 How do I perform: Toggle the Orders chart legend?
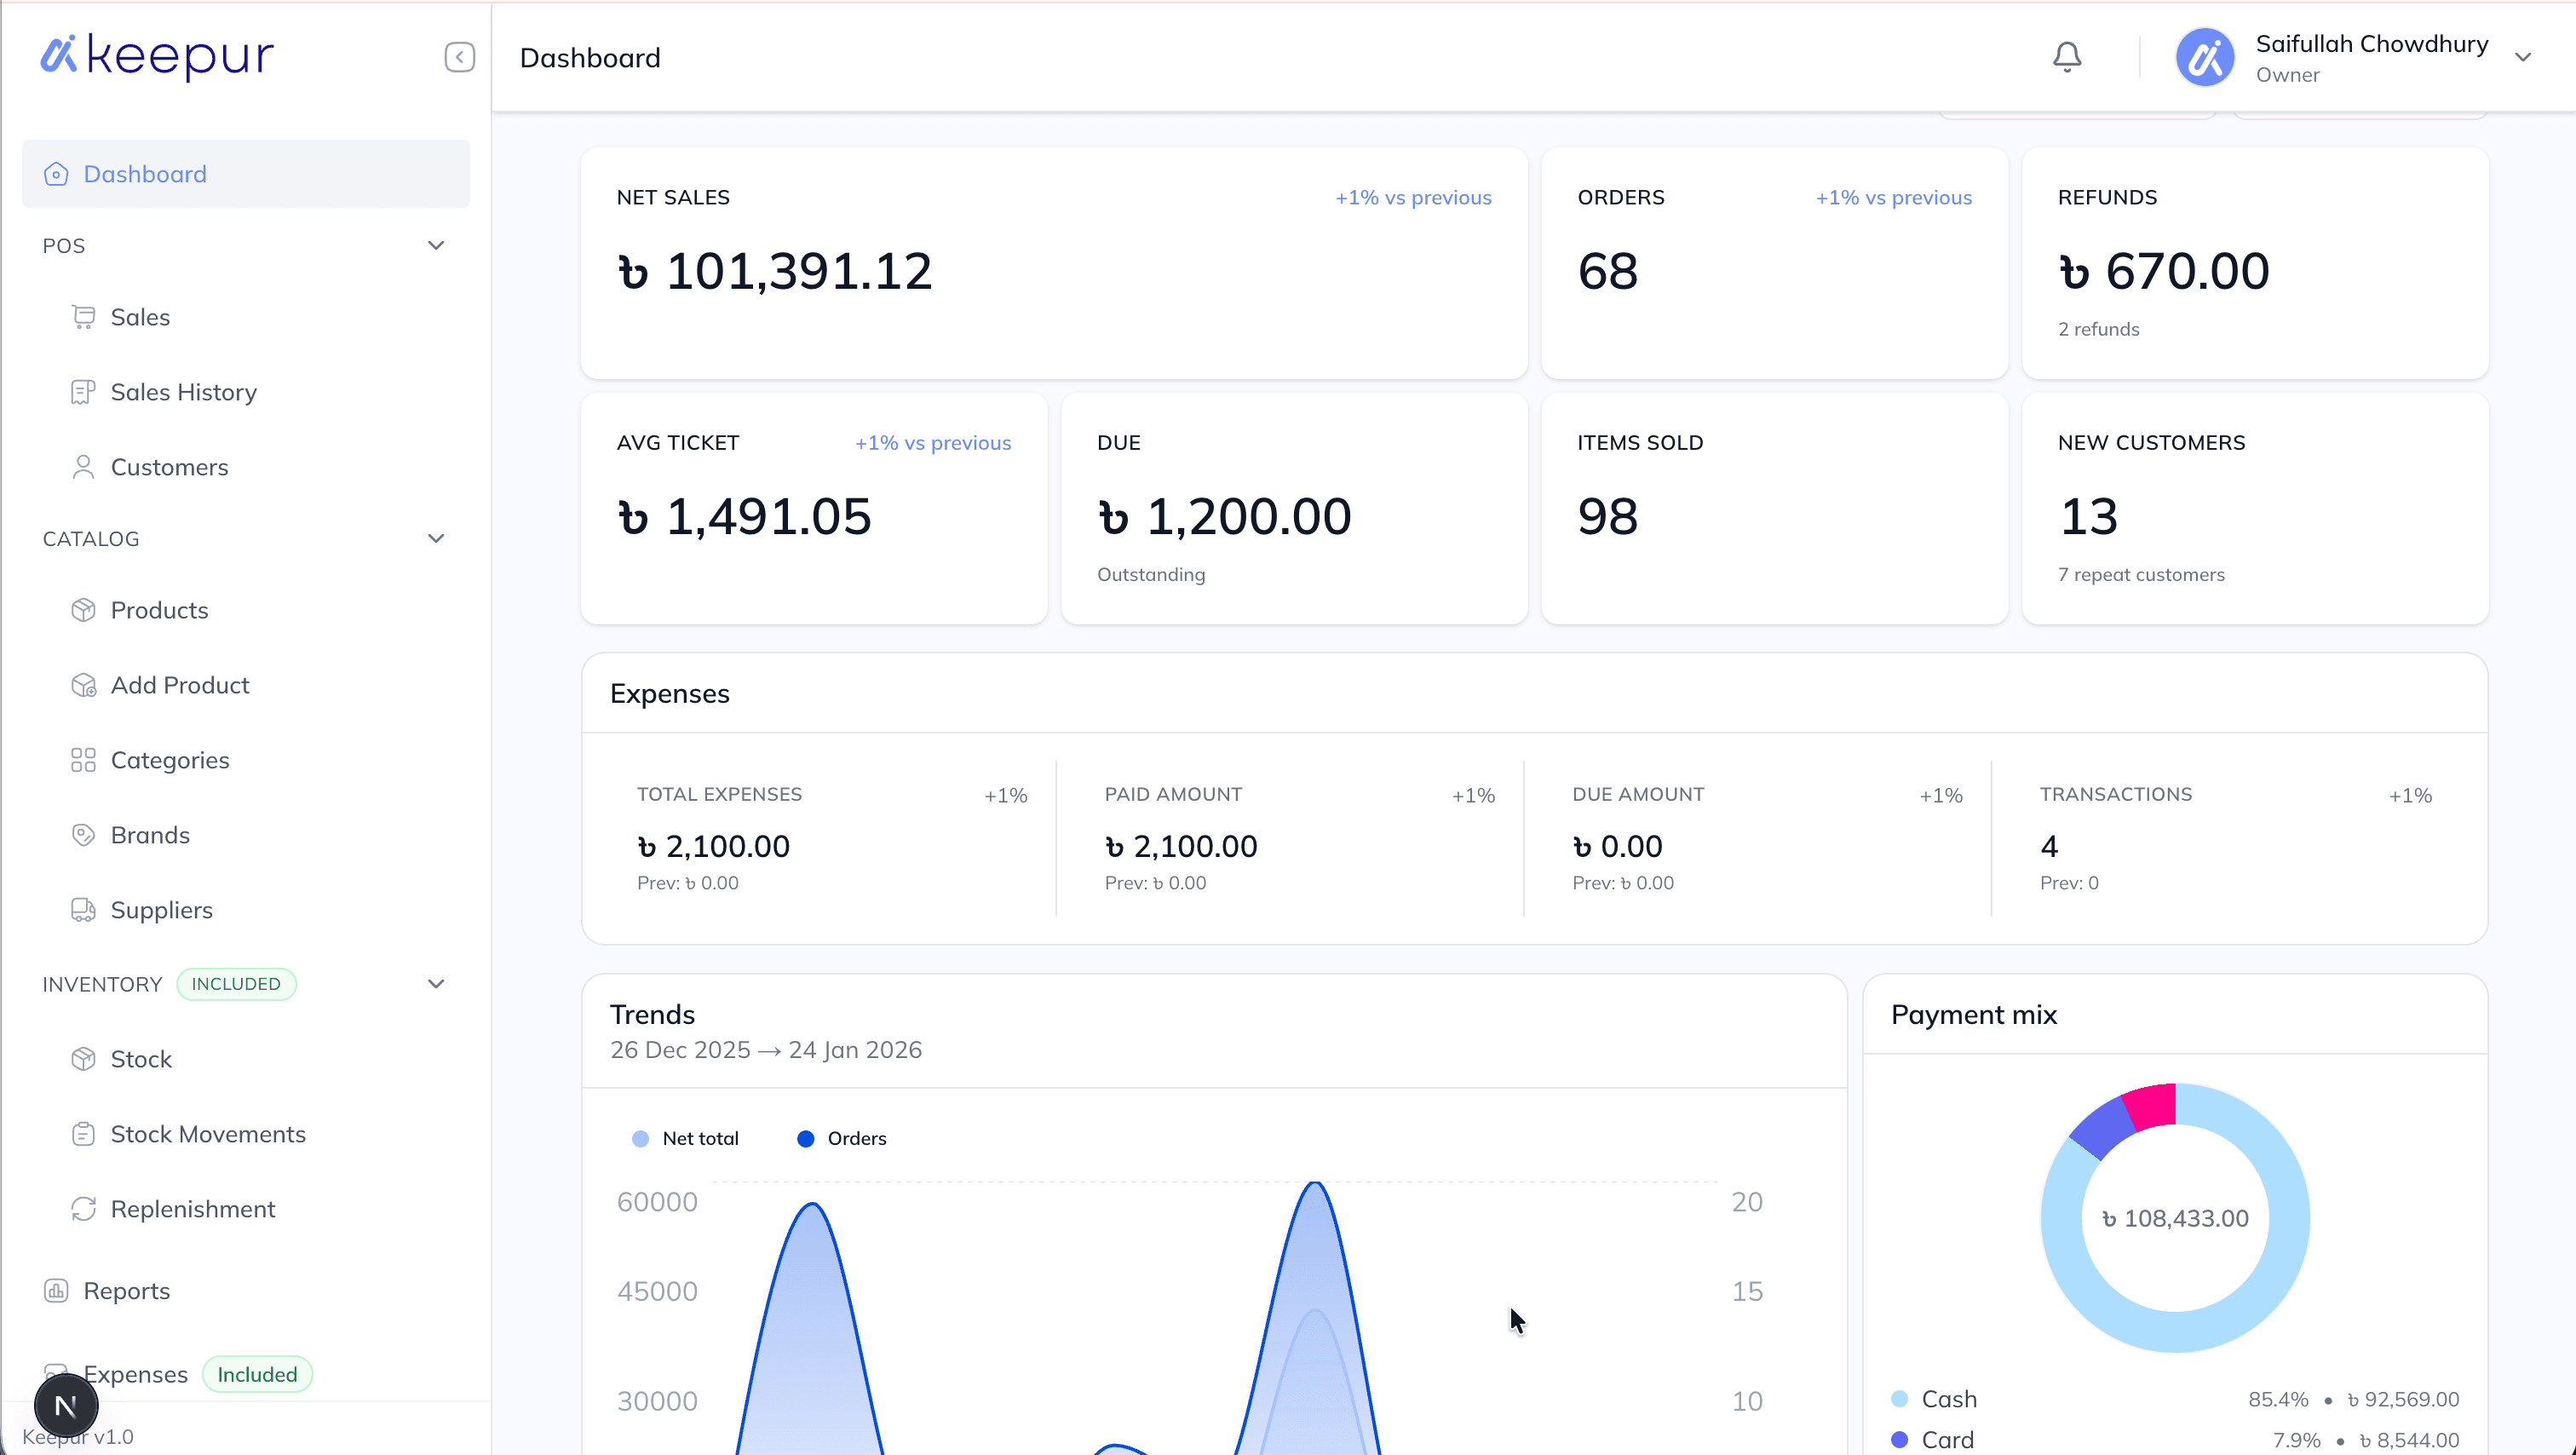point(842,1138)
